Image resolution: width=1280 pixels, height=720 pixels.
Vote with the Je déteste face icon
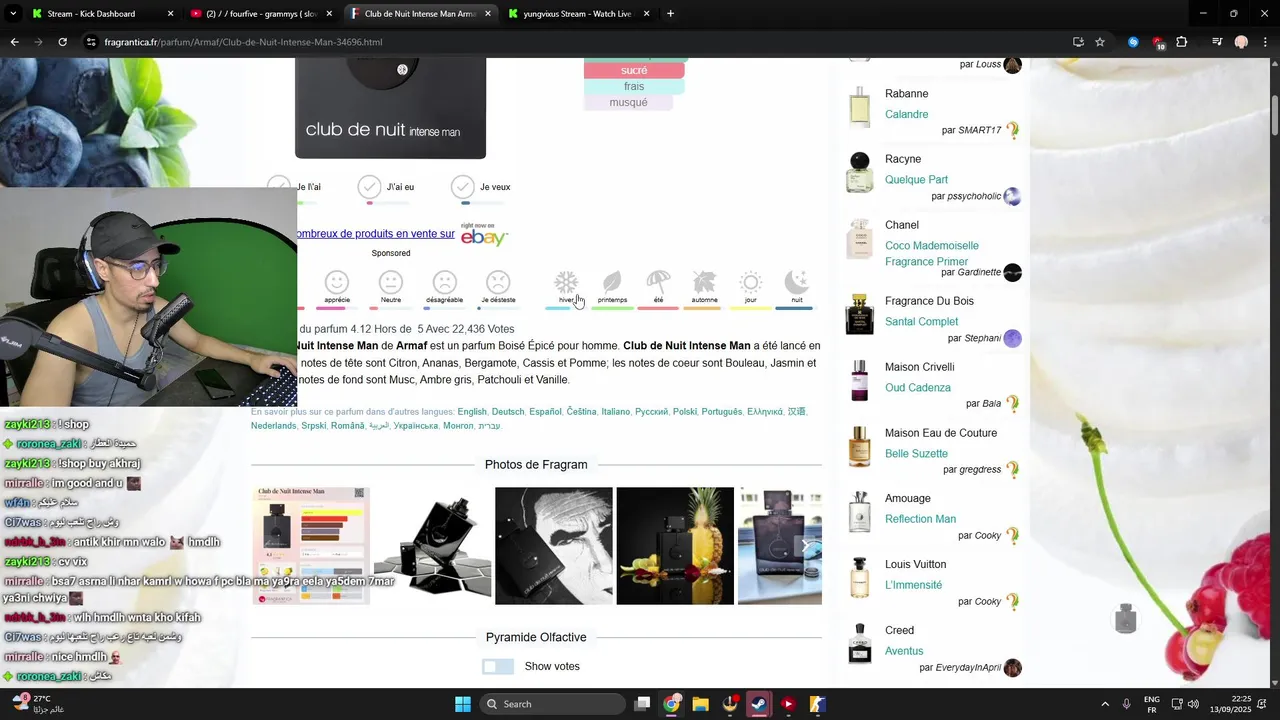coord(498,283)
